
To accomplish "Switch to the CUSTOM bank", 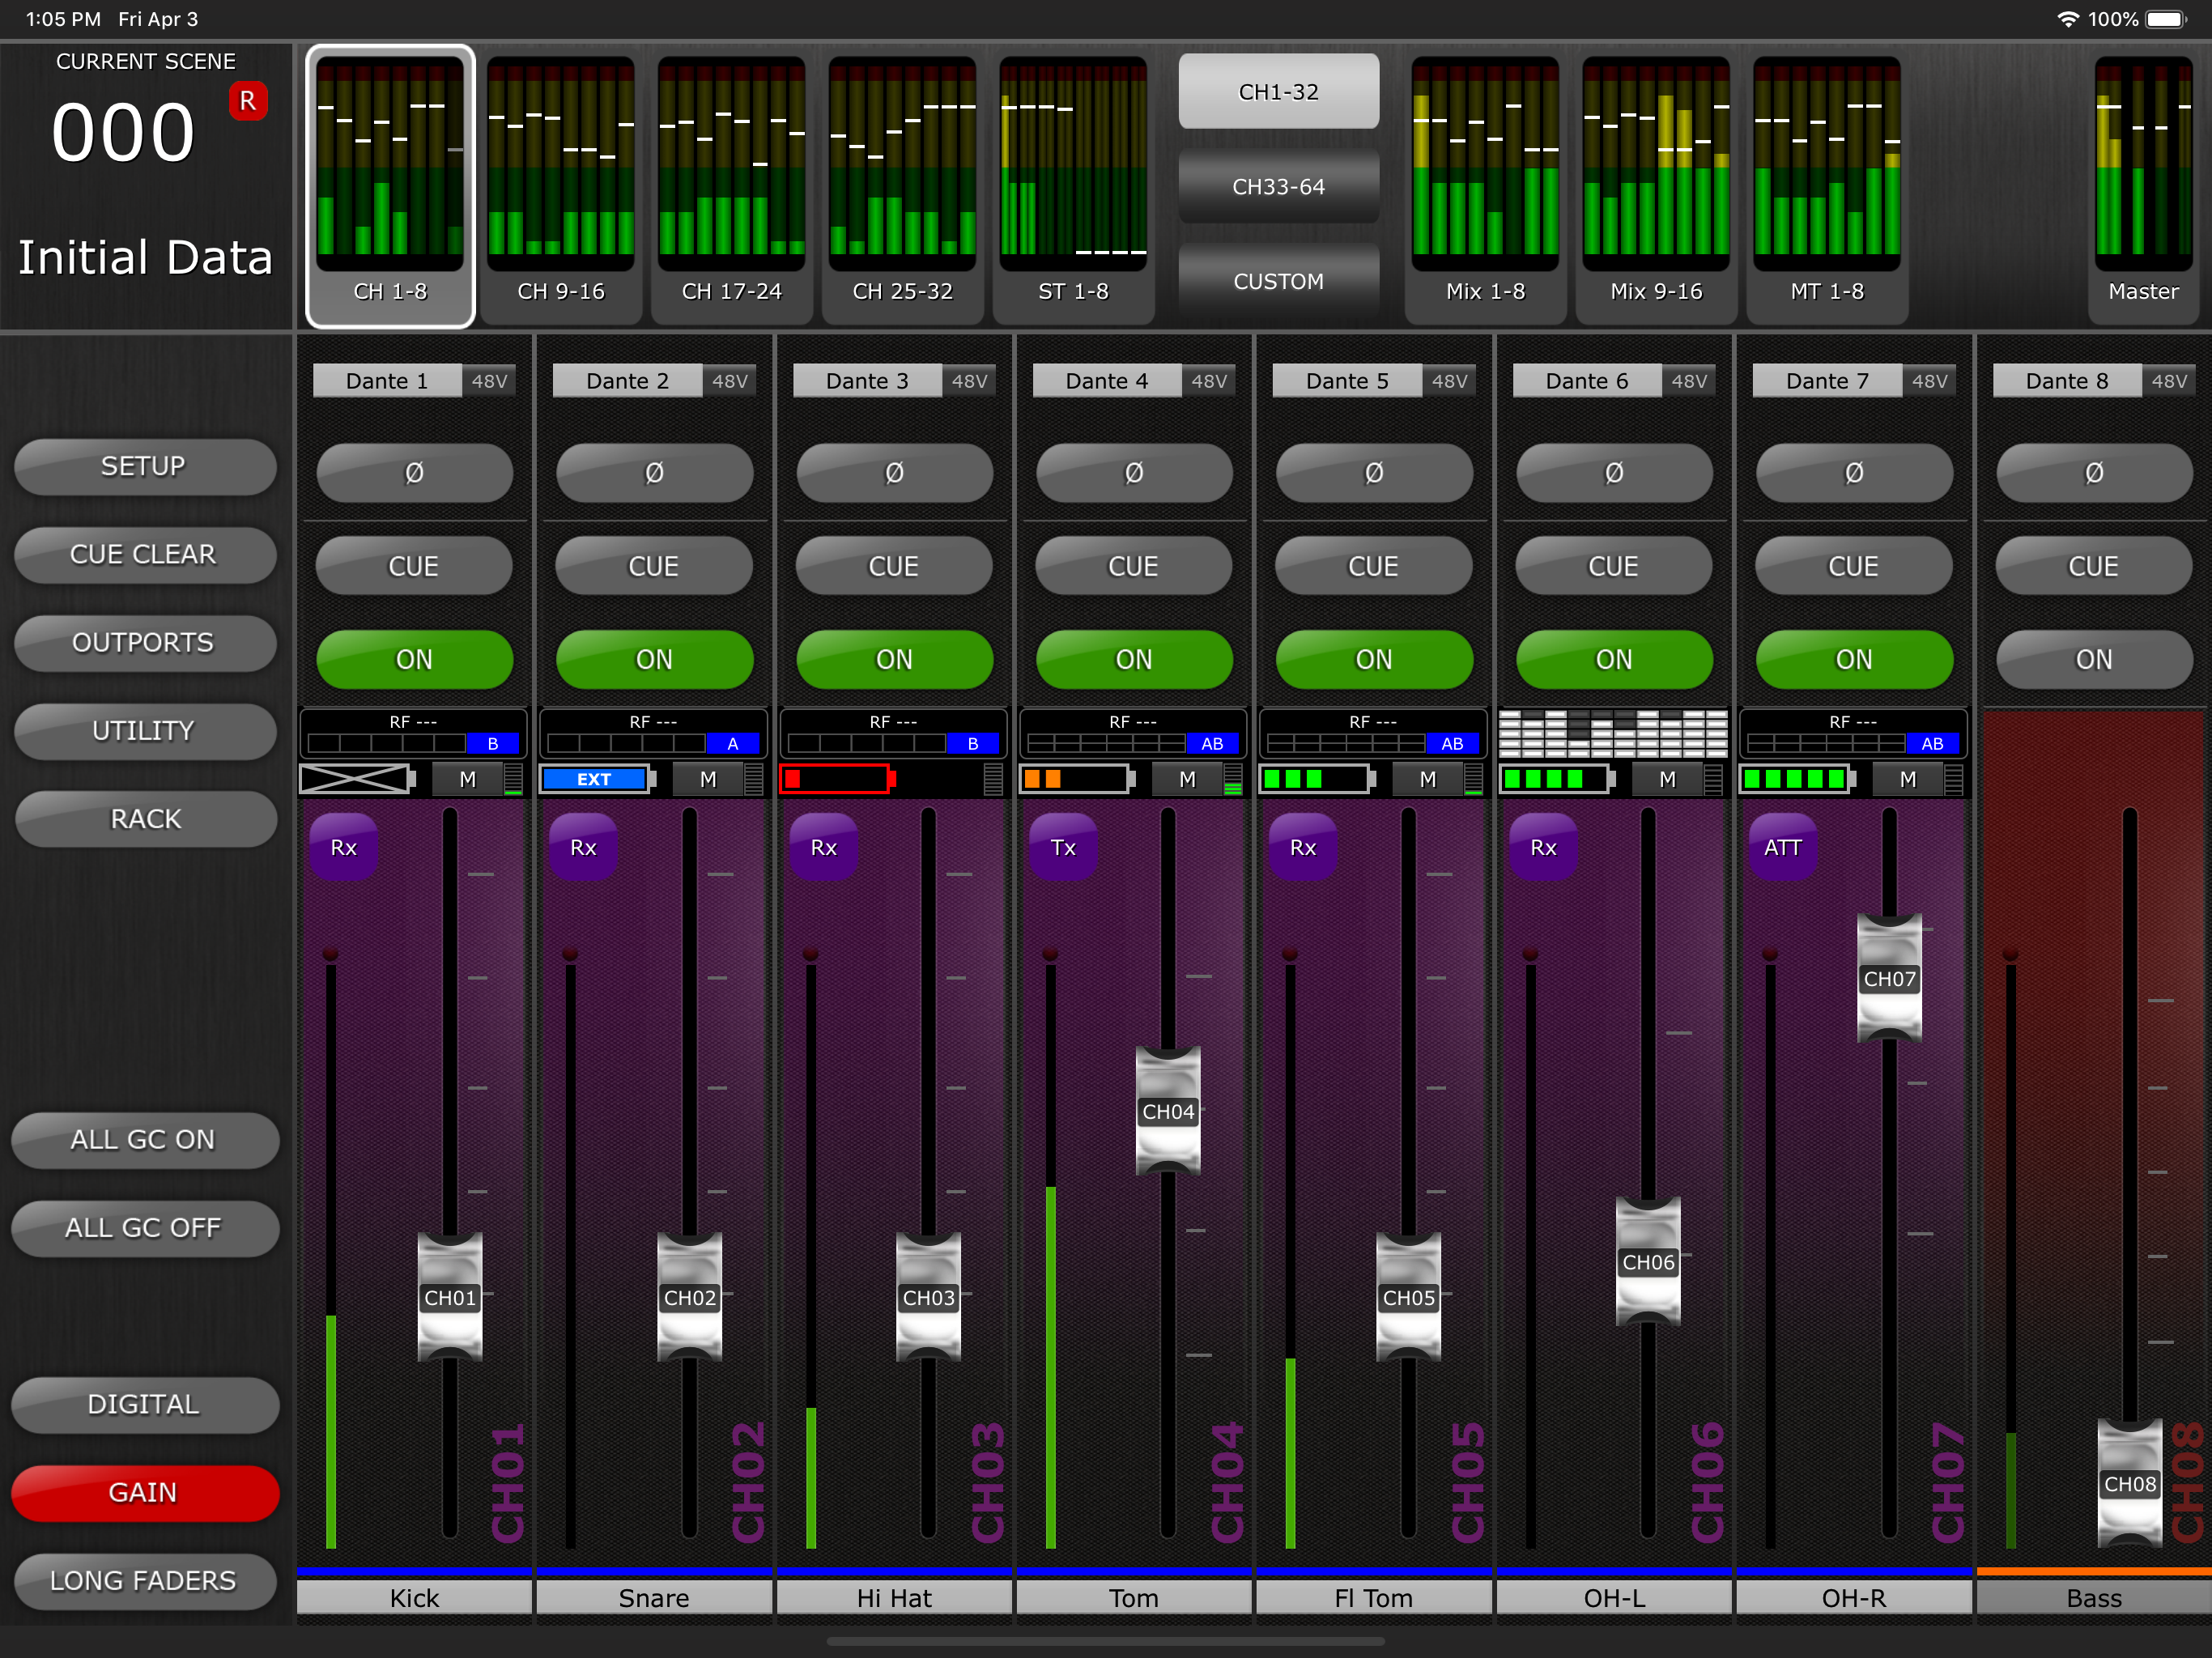I will pyautogui.click(x=1278, y=281).
